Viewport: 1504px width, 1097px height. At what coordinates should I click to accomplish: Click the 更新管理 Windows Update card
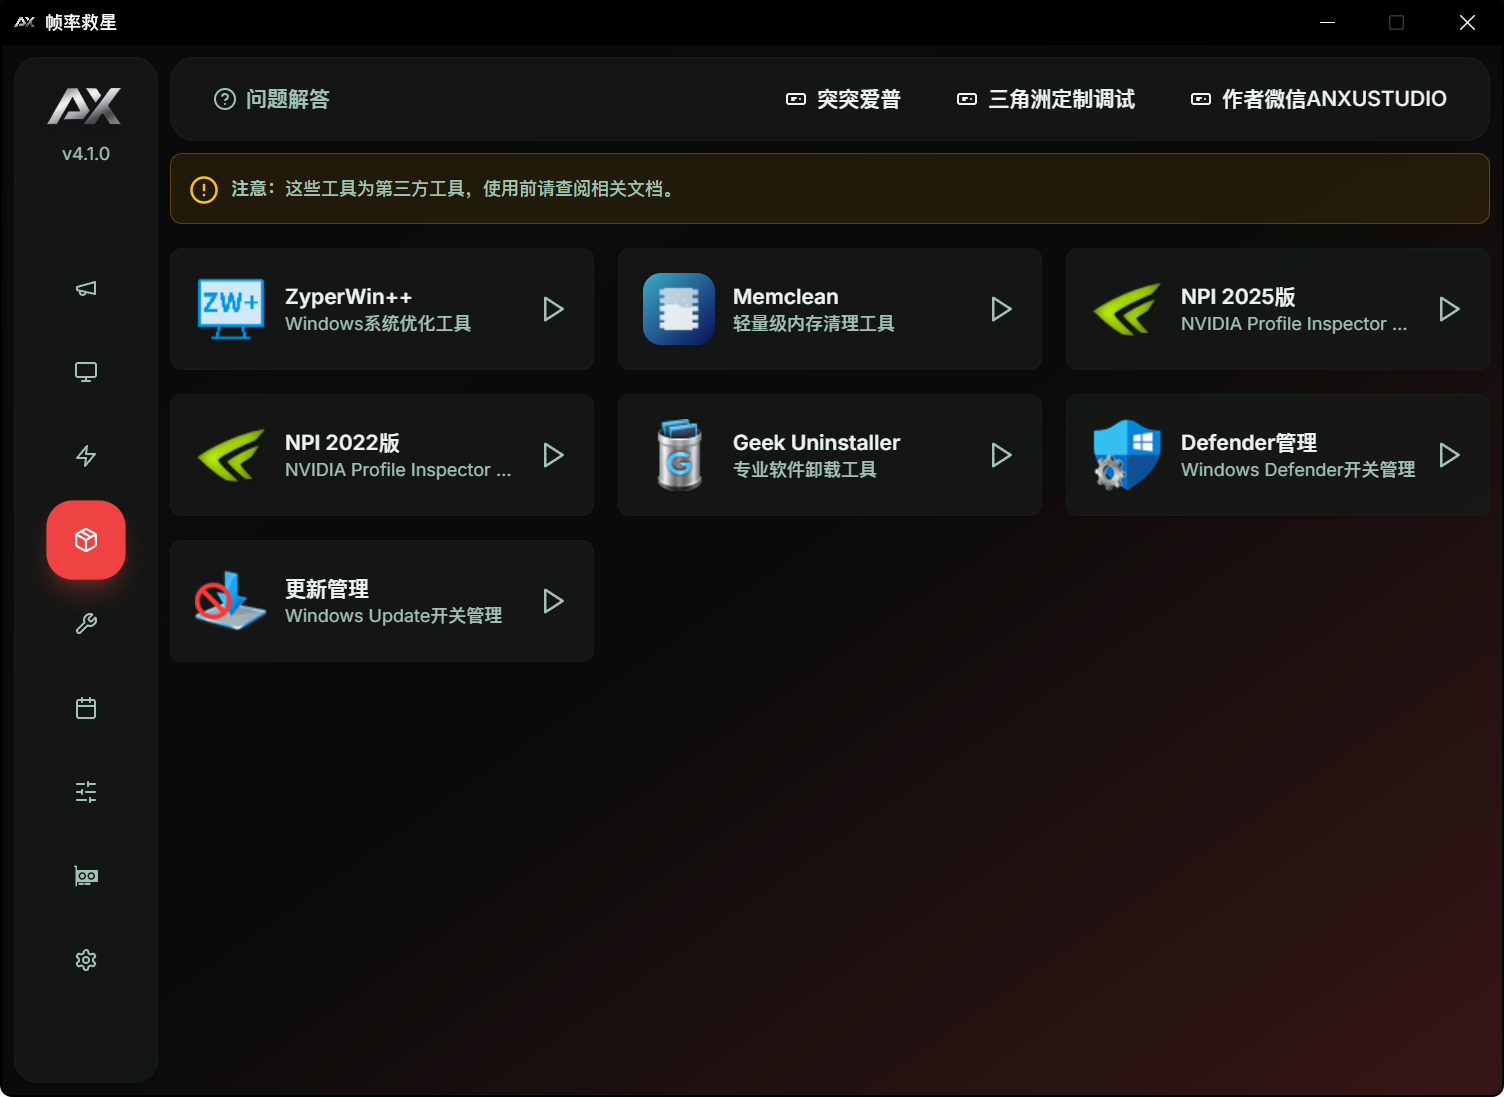(x=381, y=601)
